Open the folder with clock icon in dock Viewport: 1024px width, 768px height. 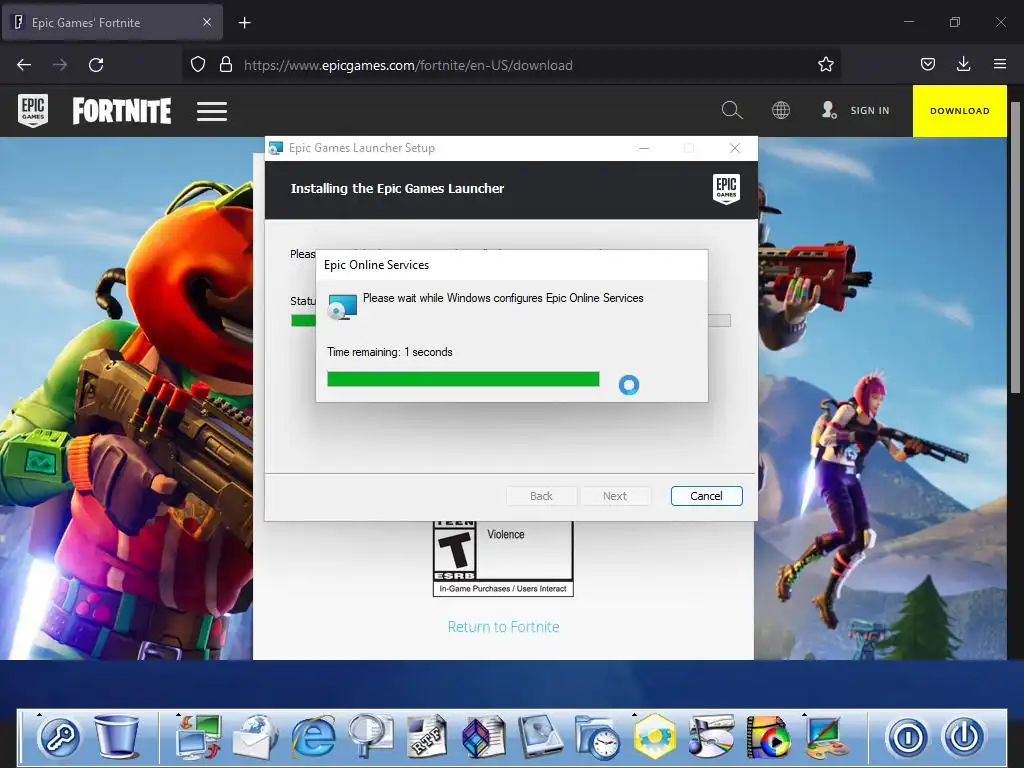pos(598,737)
